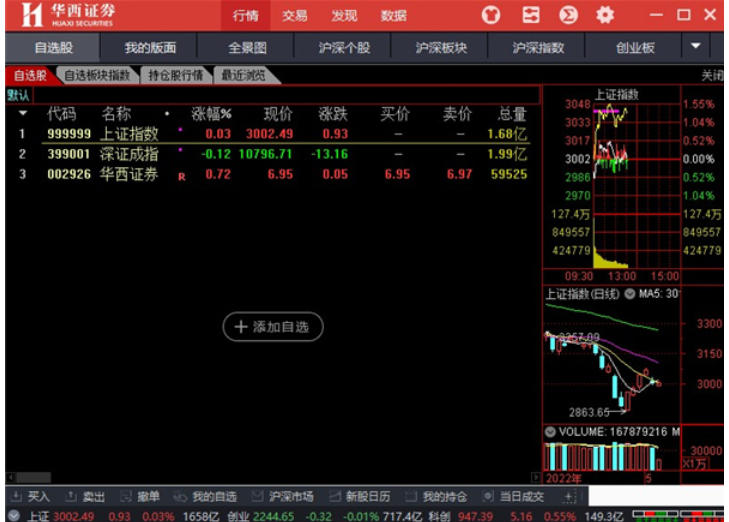Open the 数据 top menu
Screen dimensions: 729x522
coord(393,16)
